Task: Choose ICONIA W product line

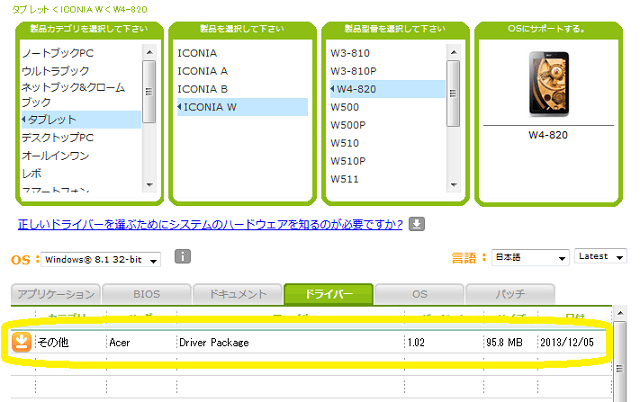Action: pos(242,107)
